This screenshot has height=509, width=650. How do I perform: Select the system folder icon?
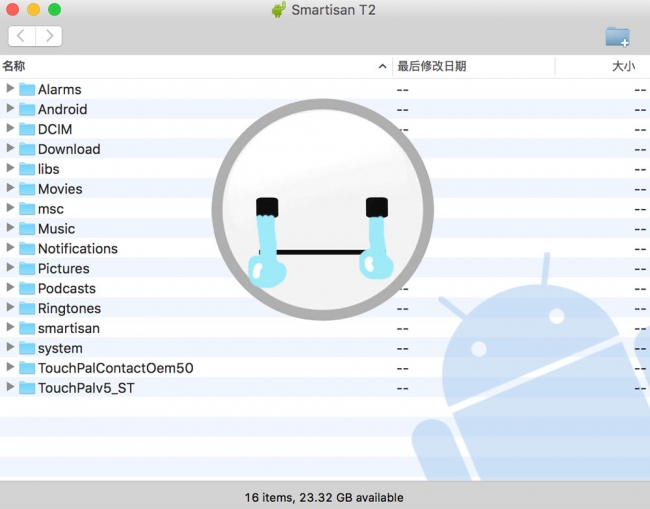pos(27,348)
